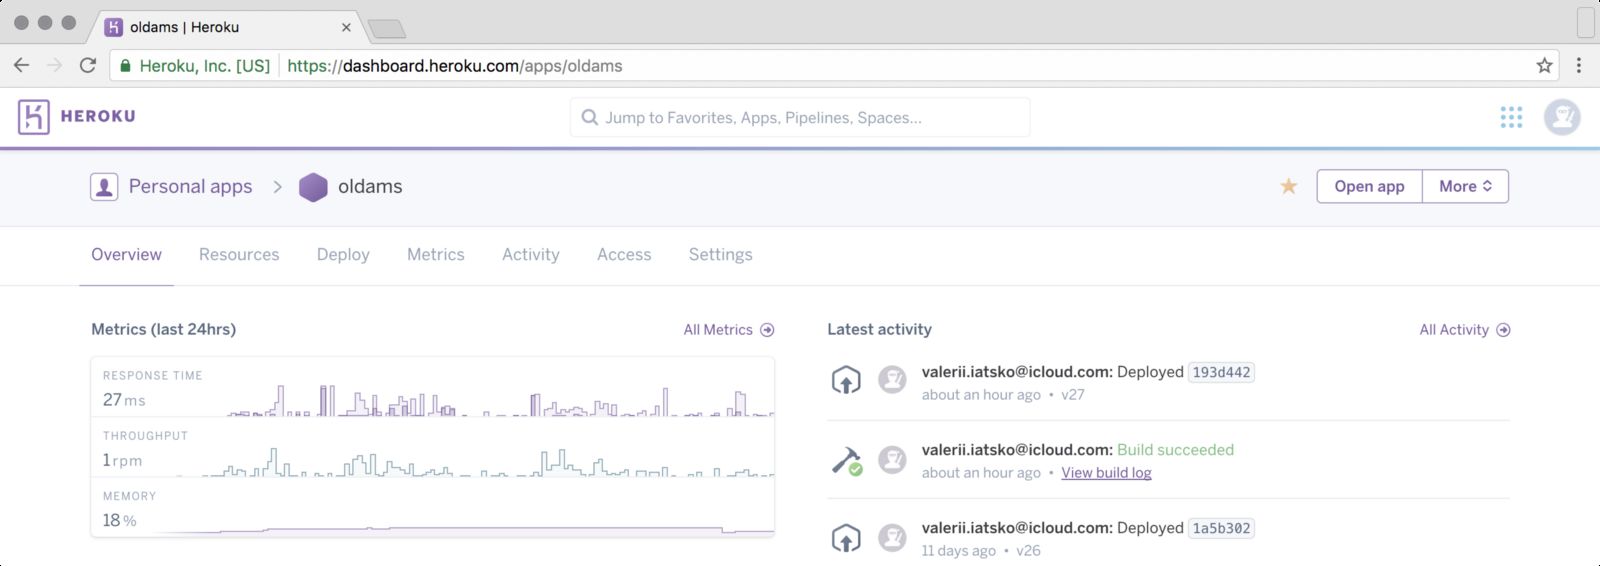1600x566 pixels.
Task: Click the Heroku logo icon
Action: (33, 117)
